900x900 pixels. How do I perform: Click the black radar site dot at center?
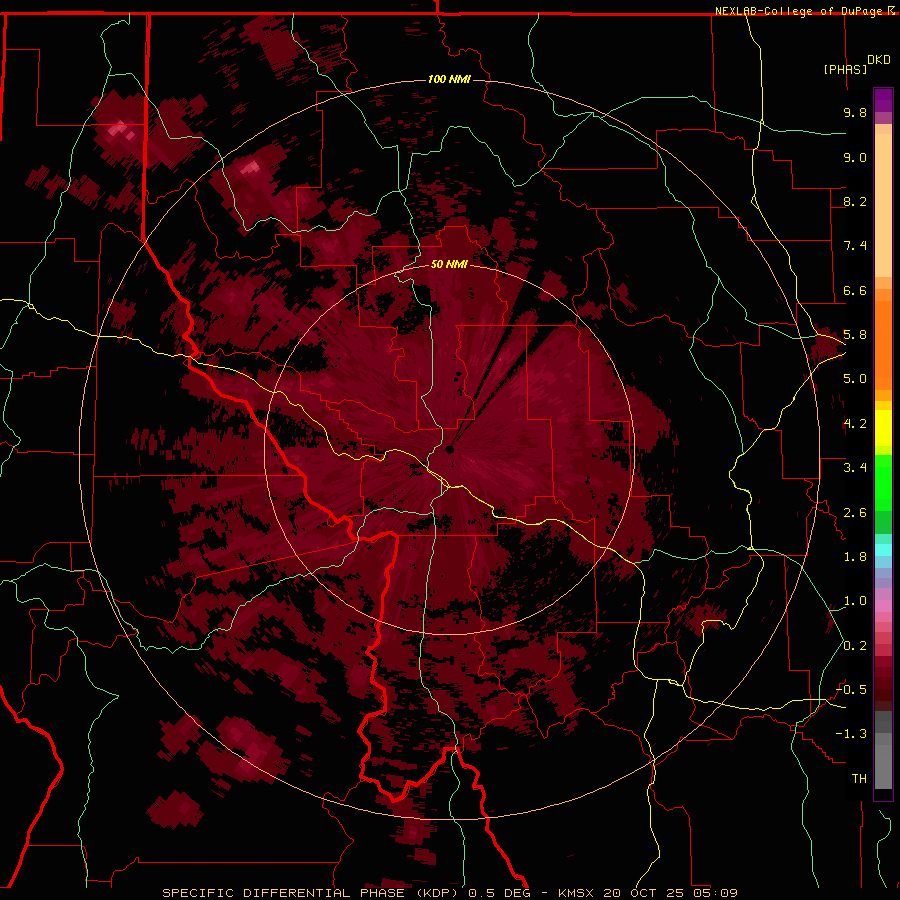(449, 449)
